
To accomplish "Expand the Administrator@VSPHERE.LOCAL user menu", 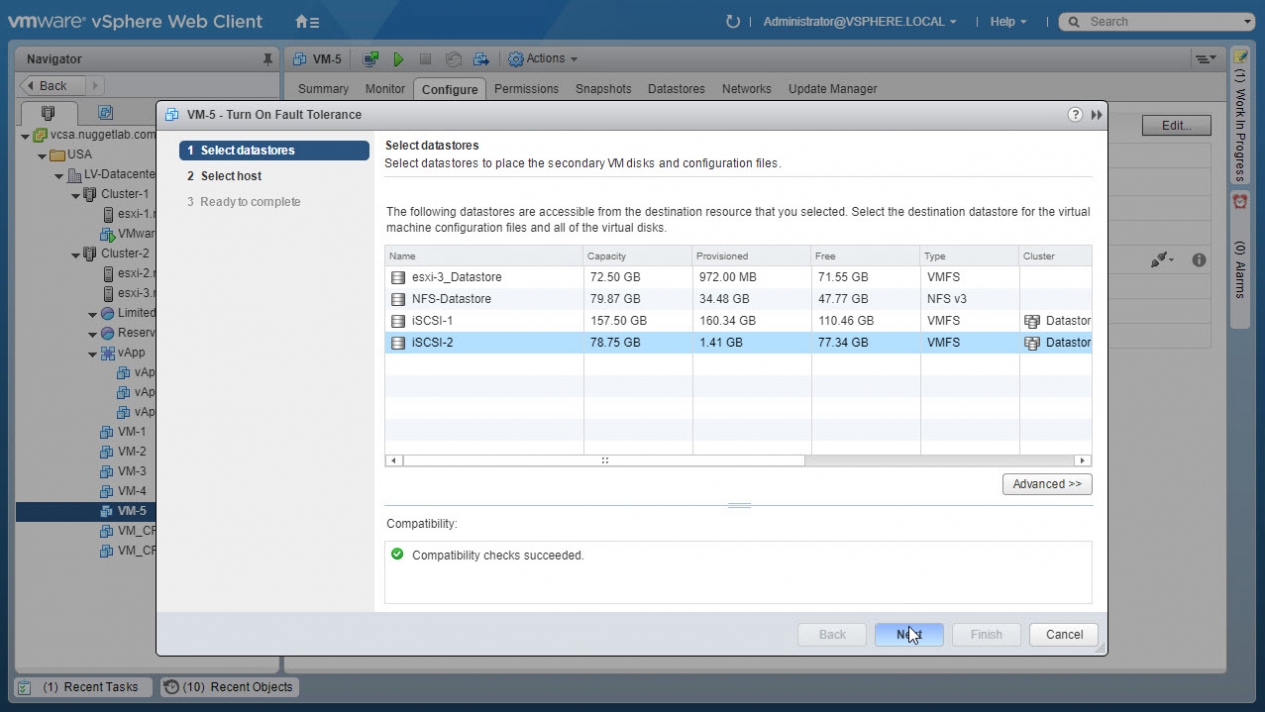I will [x=859, y=21].
